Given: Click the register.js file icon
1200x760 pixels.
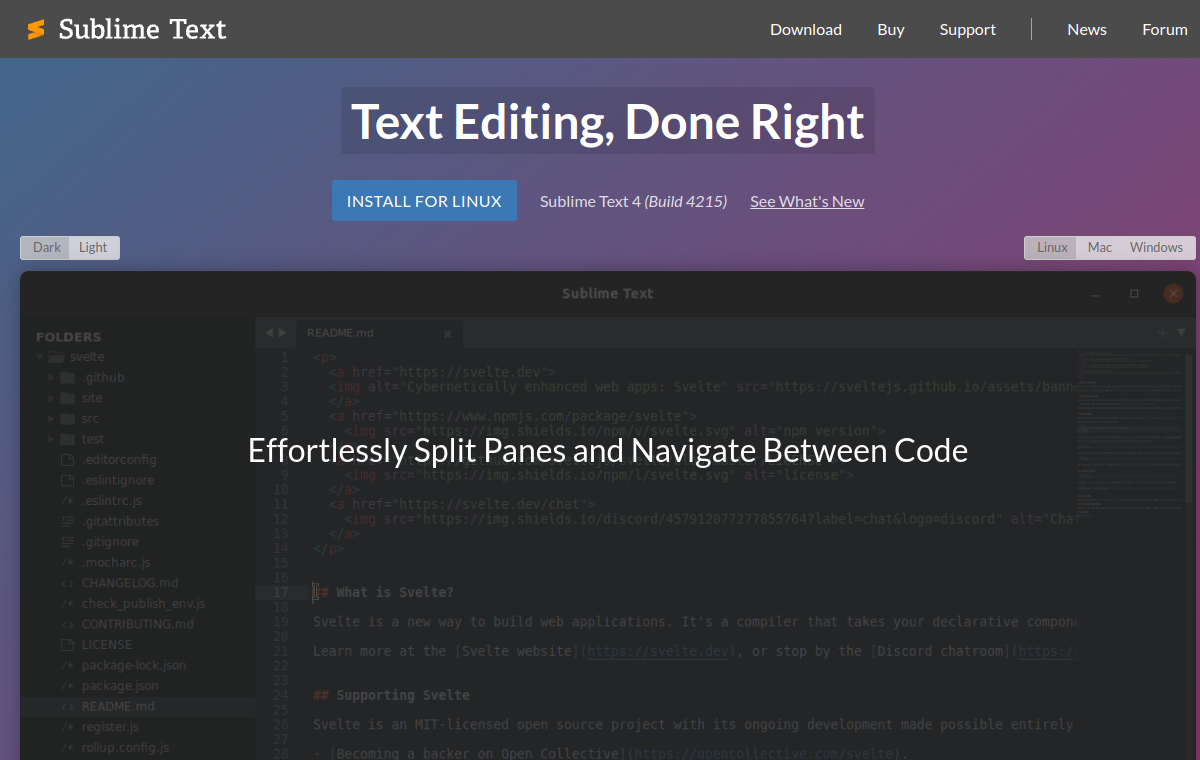Looking at the screenshot, I should (x=68, y=727).
